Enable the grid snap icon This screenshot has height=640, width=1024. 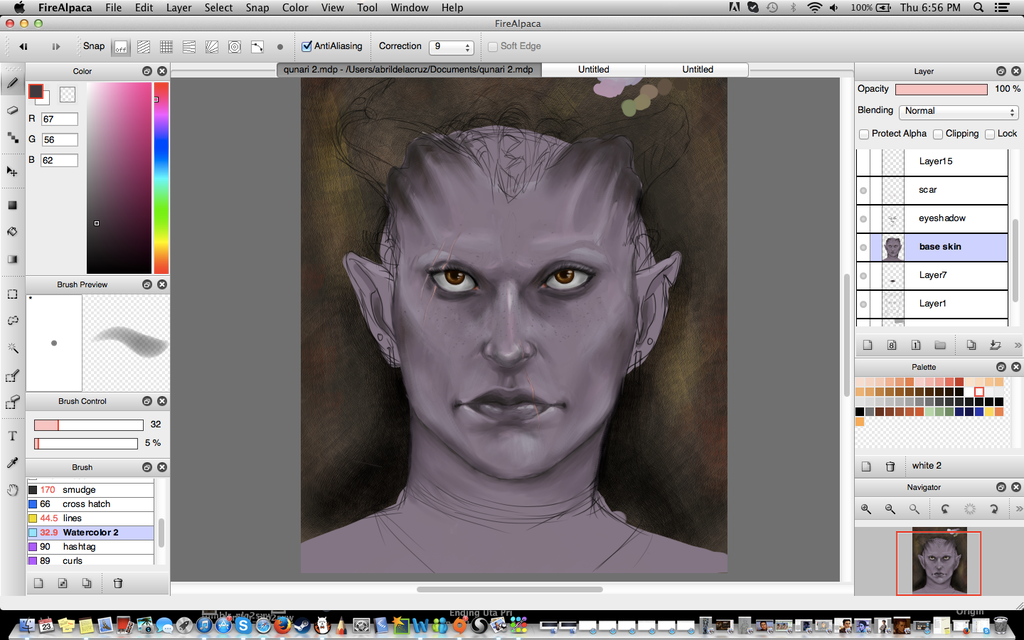[166, 47]
